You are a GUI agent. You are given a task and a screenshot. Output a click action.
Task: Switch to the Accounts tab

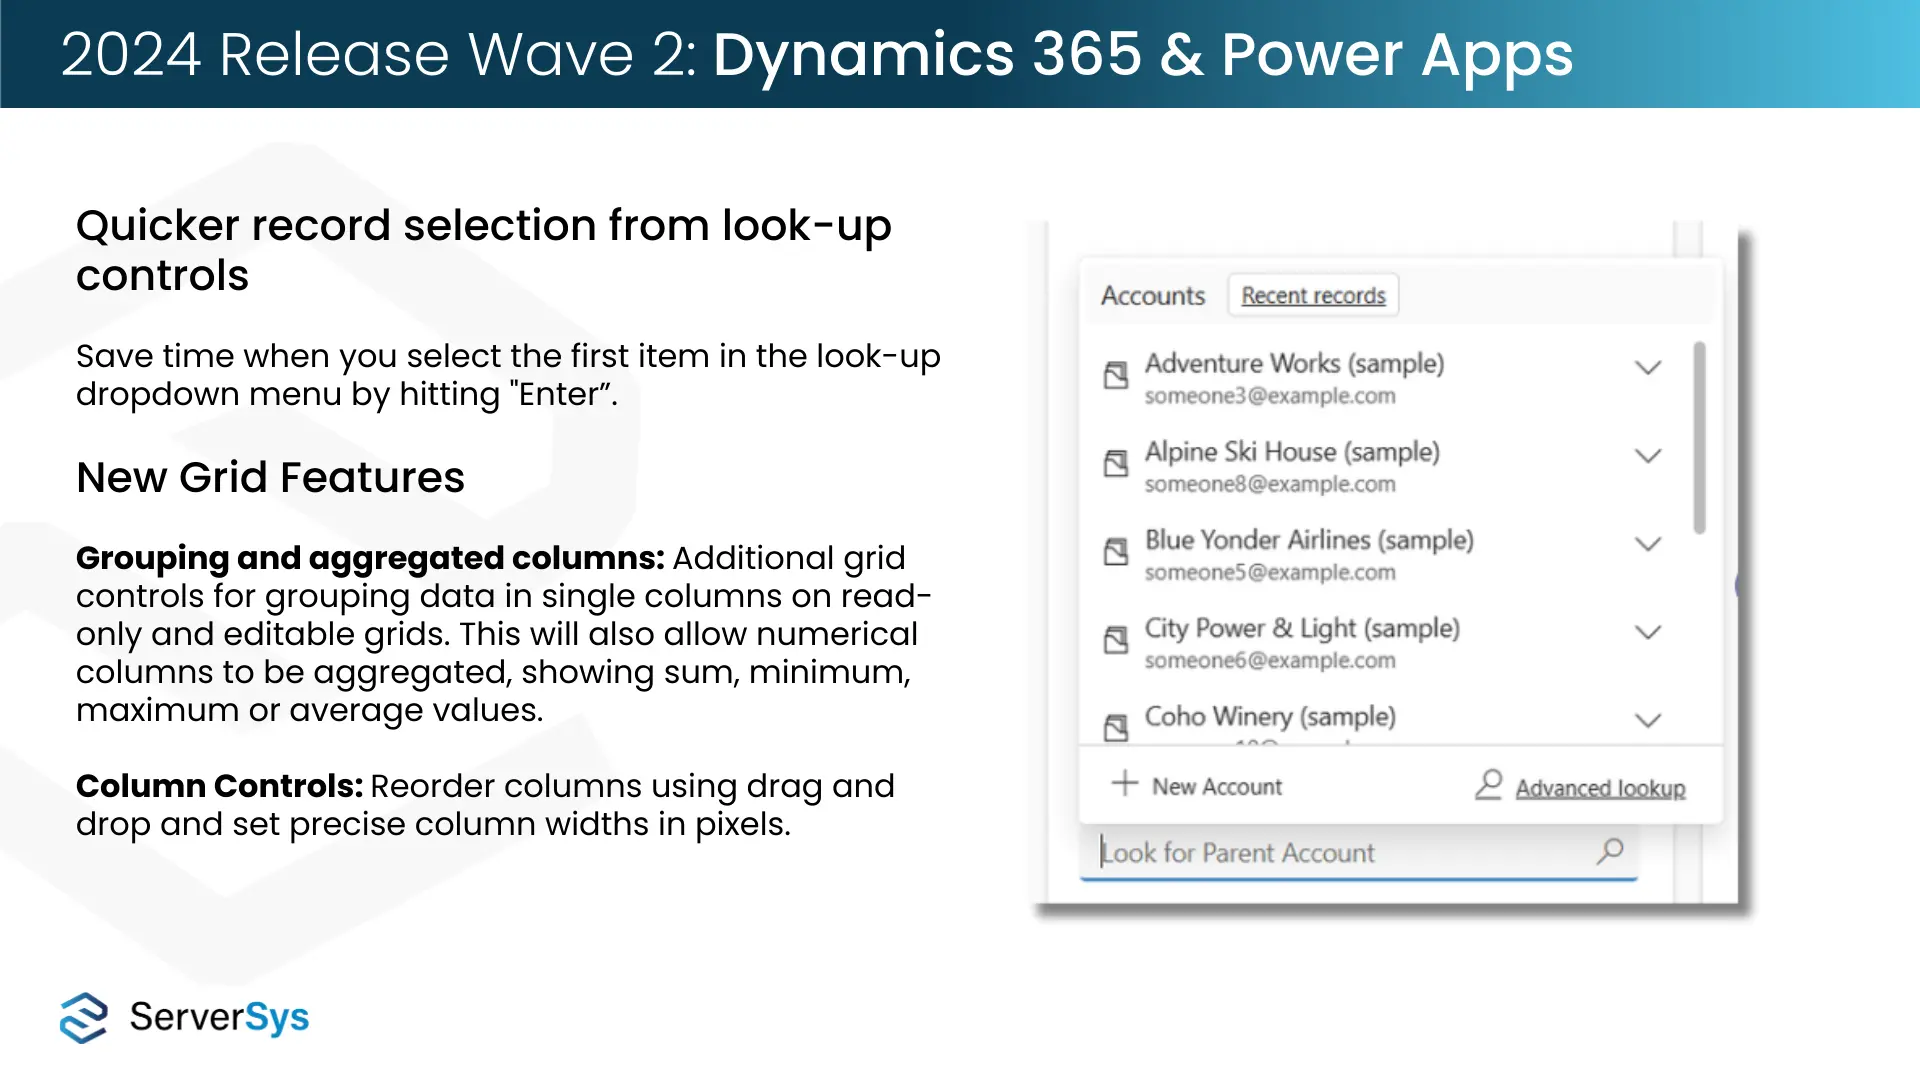click(1153, 296)
